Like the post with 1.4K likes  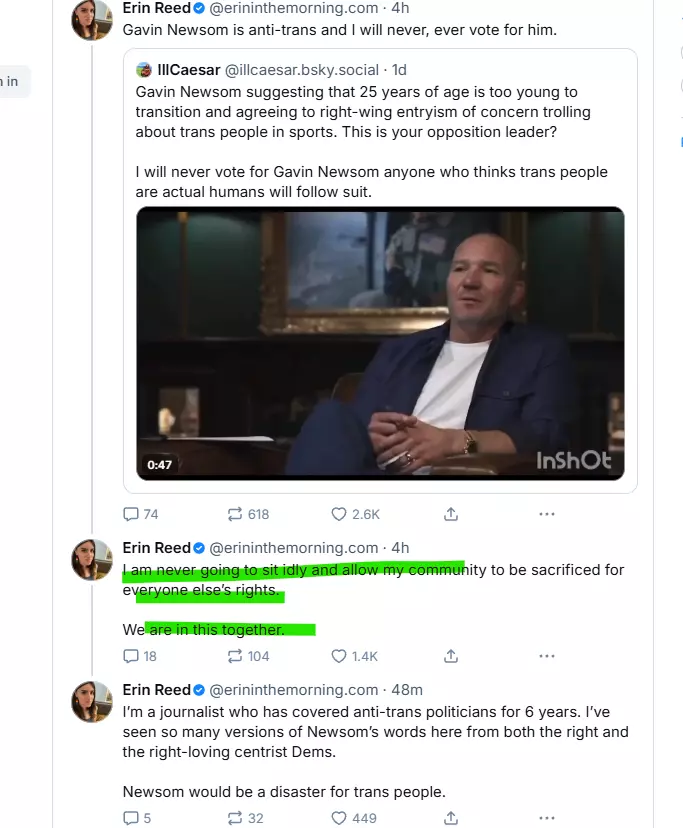[339, 656]
